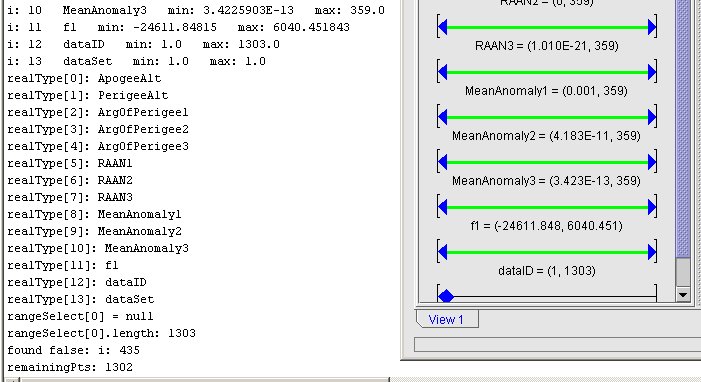Screen dimensions: 701x382
Task: Click the empty status field below the View 1 tab
Action: click(557, 344)
